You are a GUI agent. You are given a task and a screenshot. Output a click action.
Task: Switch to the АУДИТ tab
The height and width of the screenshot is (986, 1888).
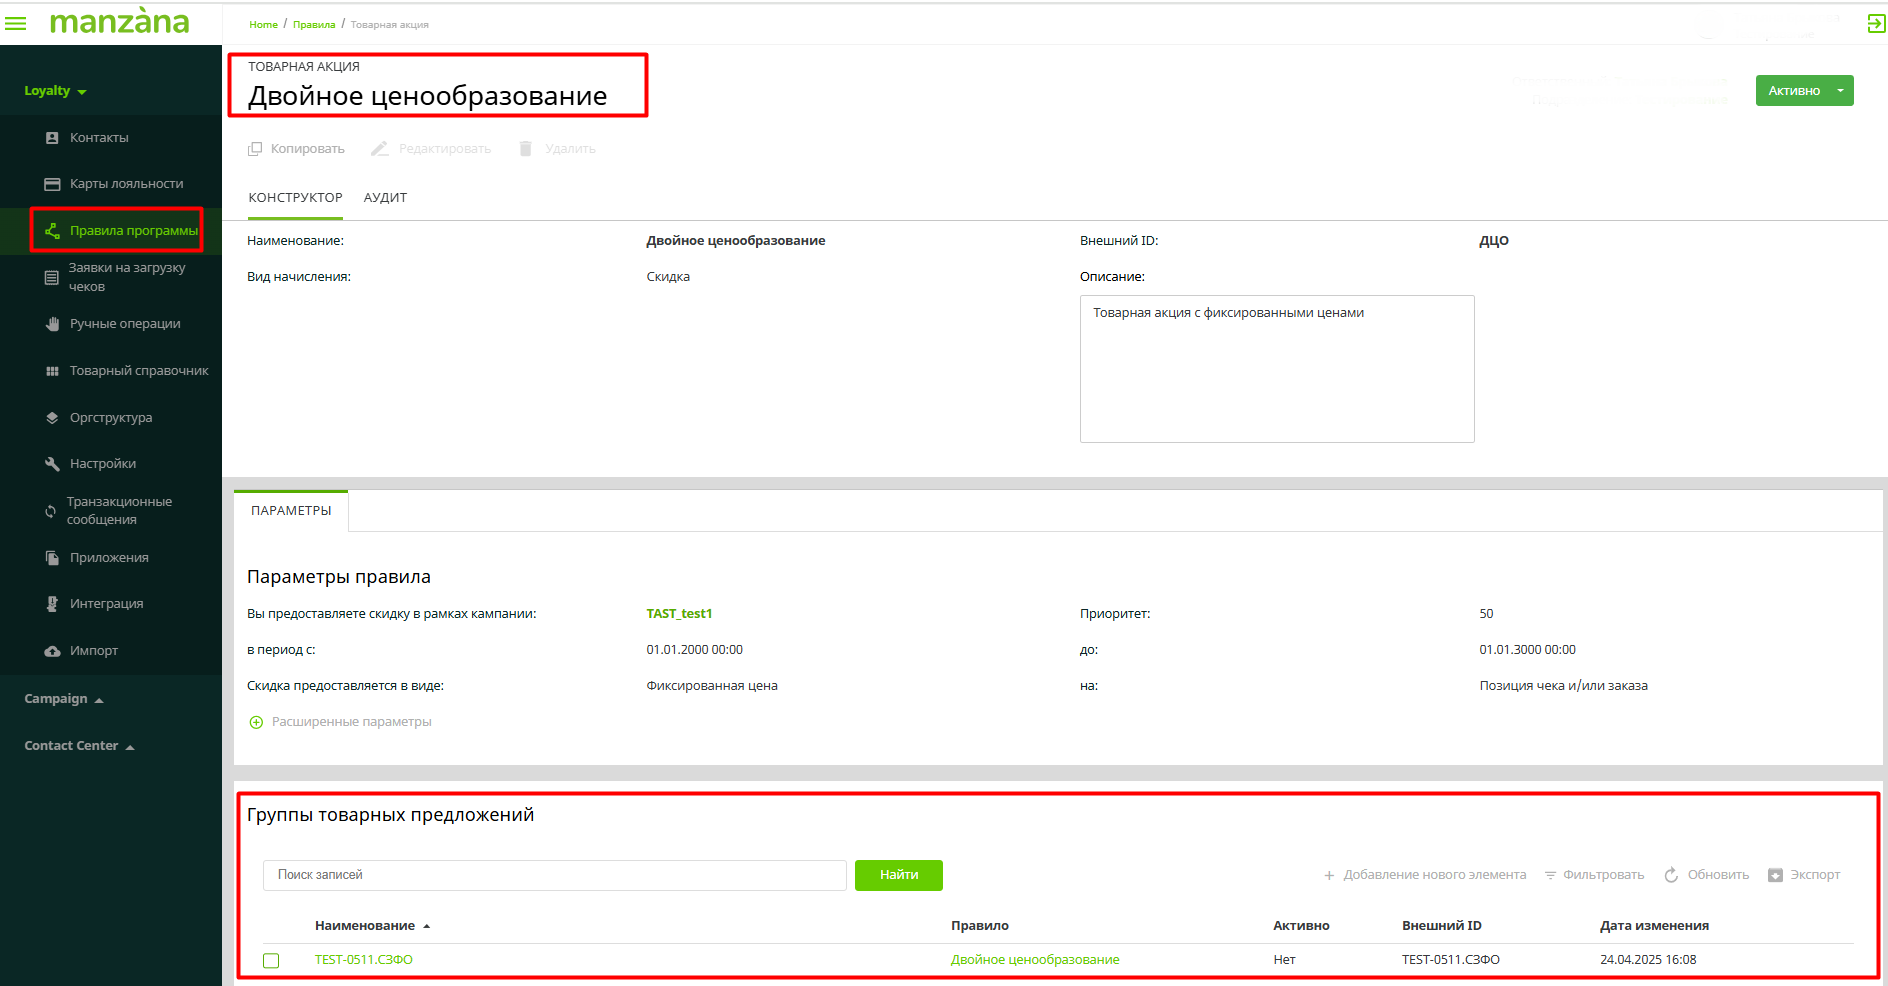pyautogui.click(x=385, y=198)
